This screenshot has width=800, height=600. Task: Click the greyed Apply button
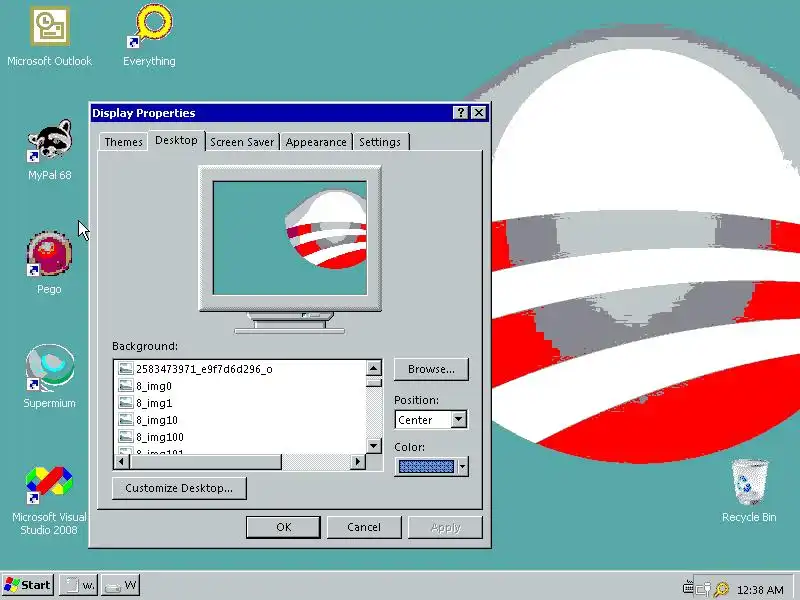[x=445, y=527]
